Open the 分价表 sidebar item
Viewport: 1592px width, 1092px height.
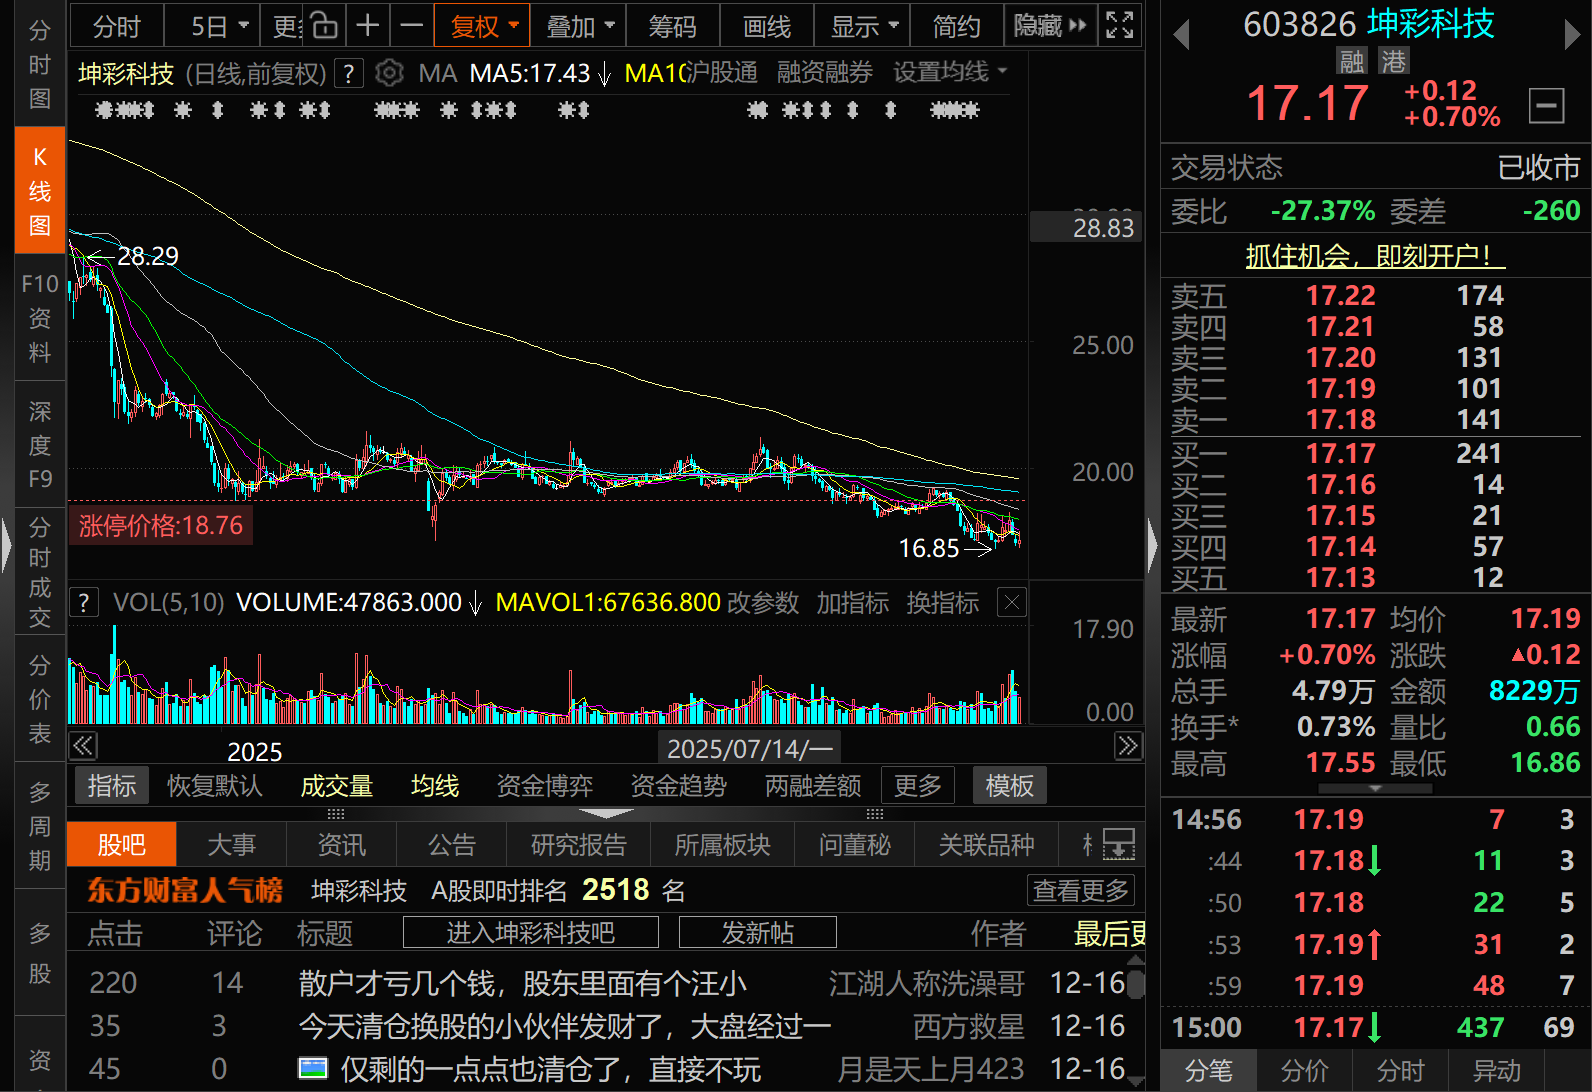[40, 698]
